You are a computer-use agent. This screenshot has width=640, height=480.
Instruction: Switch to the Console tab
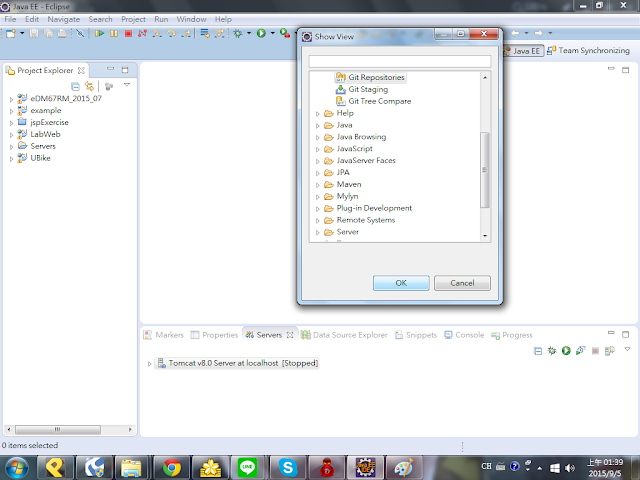click(x=464, y=335)
